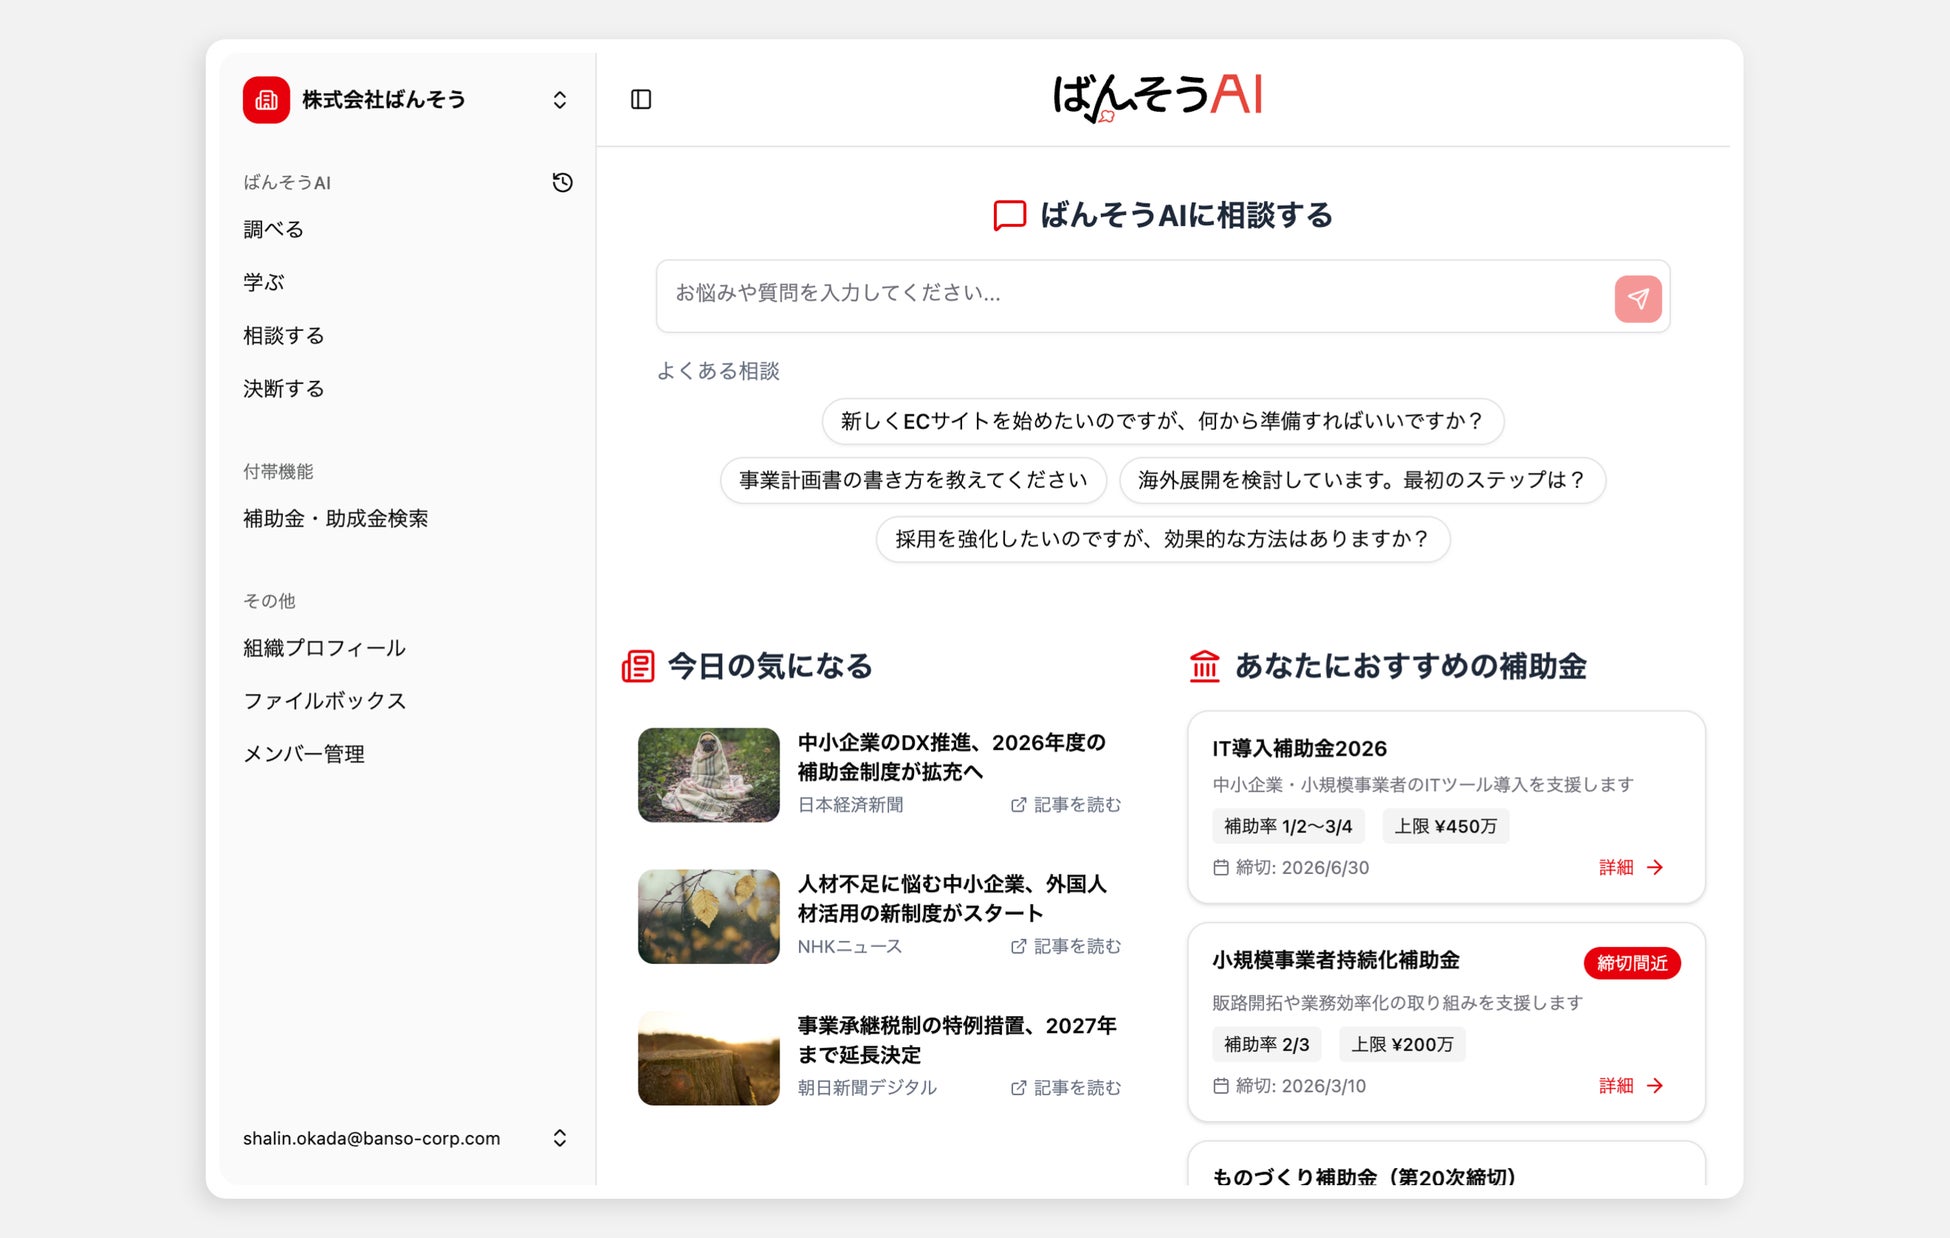Open 詳細 for 小規模事業者持続化補助金
The width and height of the screenshot is (1950, 1238).
click(x=1617, y=1085)
